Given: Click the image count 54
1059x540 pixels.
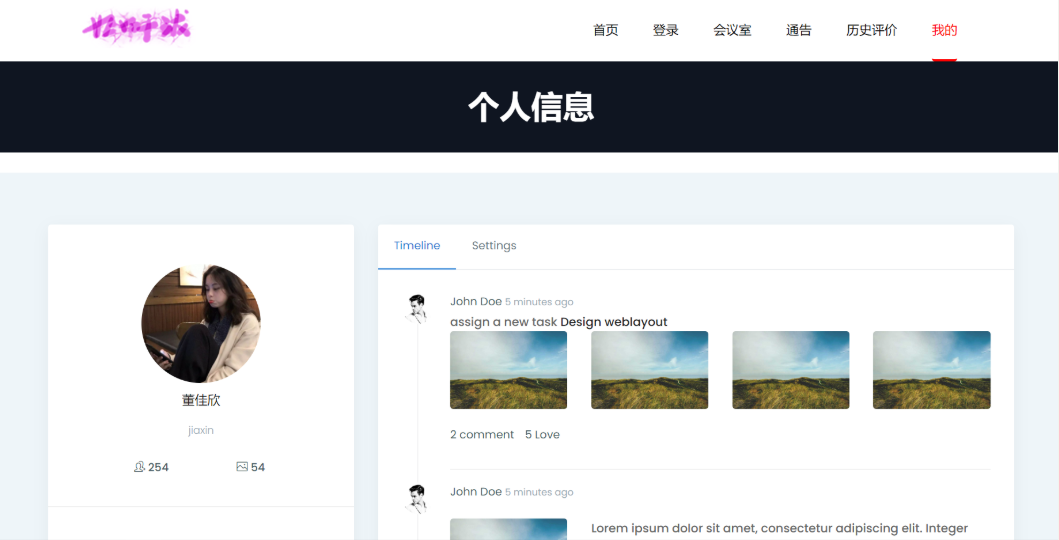Looking at the screenshot, I should point(258,467).
